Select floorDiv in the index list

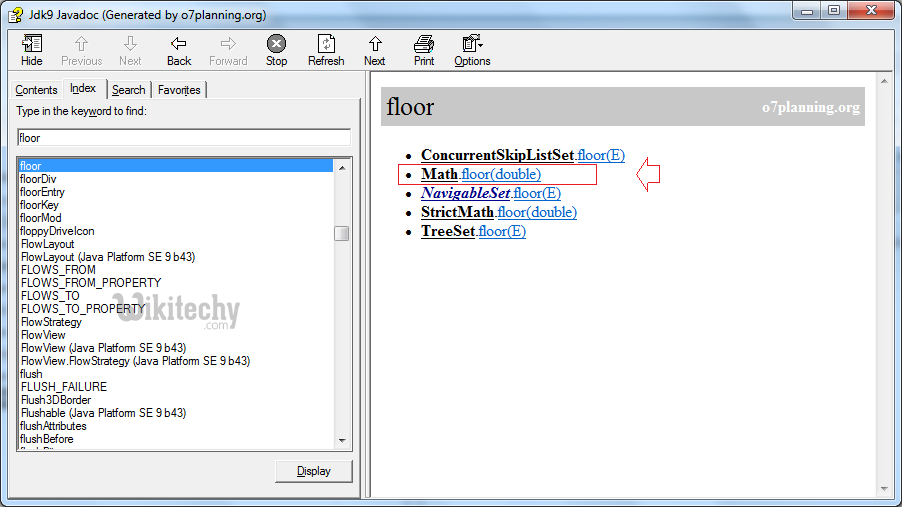click(x=39, y=179)
